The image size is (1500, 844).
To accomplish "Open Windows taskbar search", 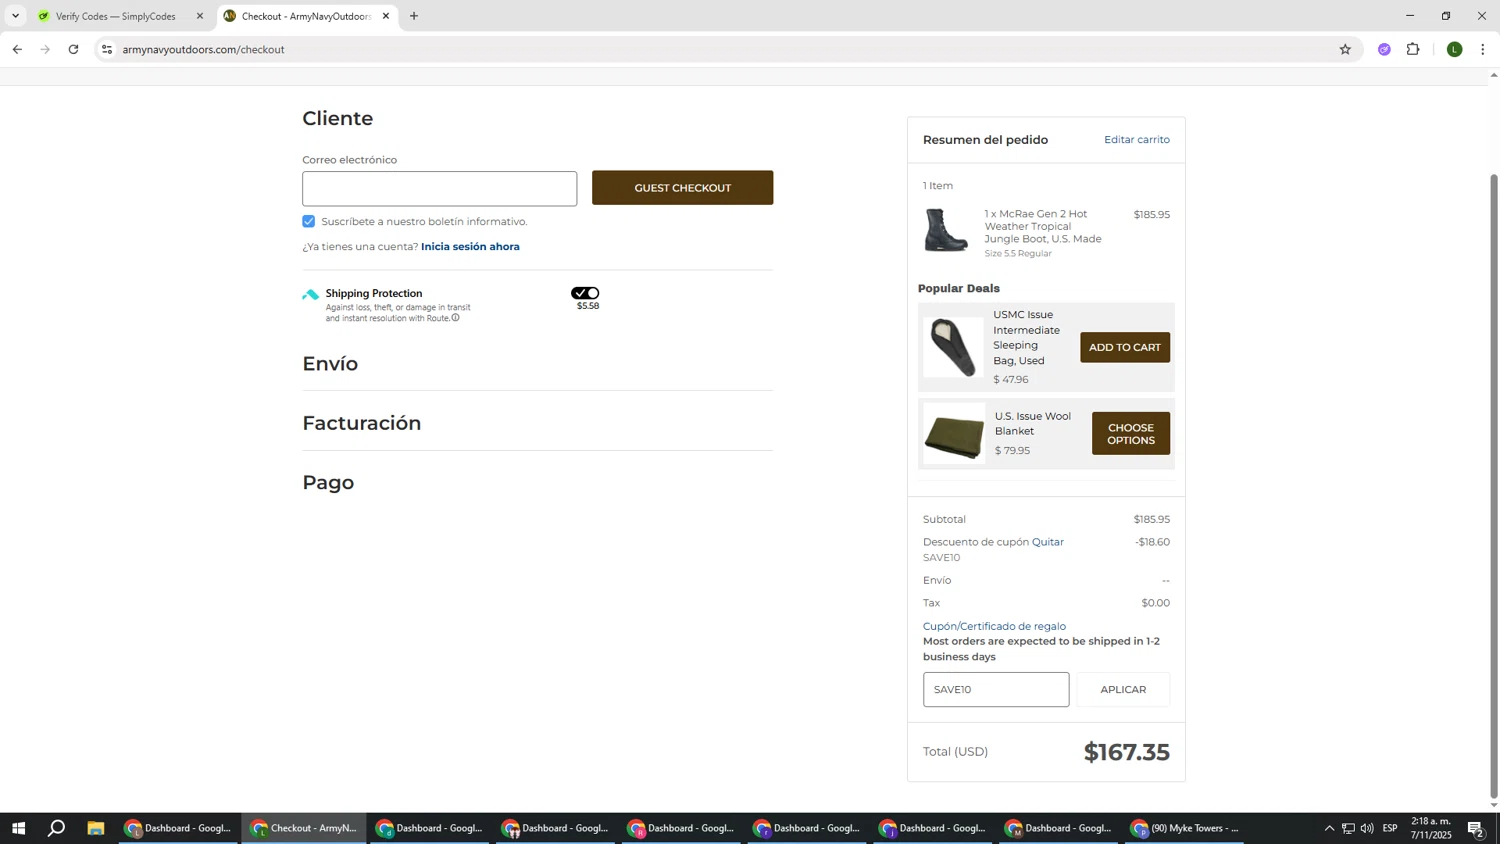I will click(57, 828).
